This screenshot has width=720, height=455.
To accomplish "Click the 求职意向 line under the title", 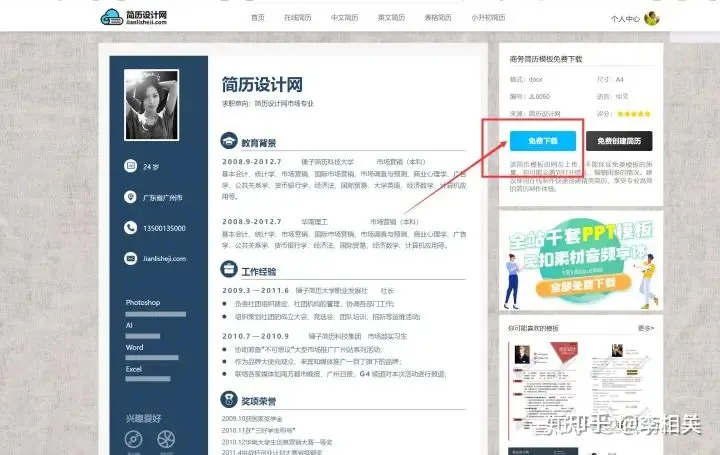I will [268, 104].
